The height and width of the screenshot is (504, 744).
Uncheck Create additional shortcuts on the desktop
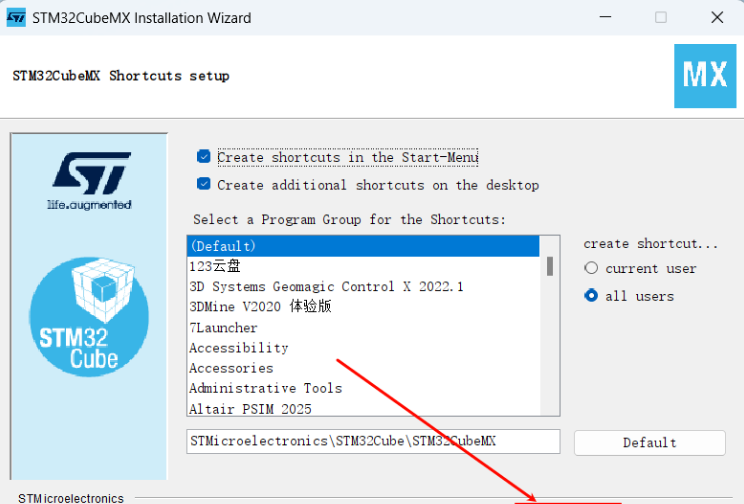coord(204,184)
